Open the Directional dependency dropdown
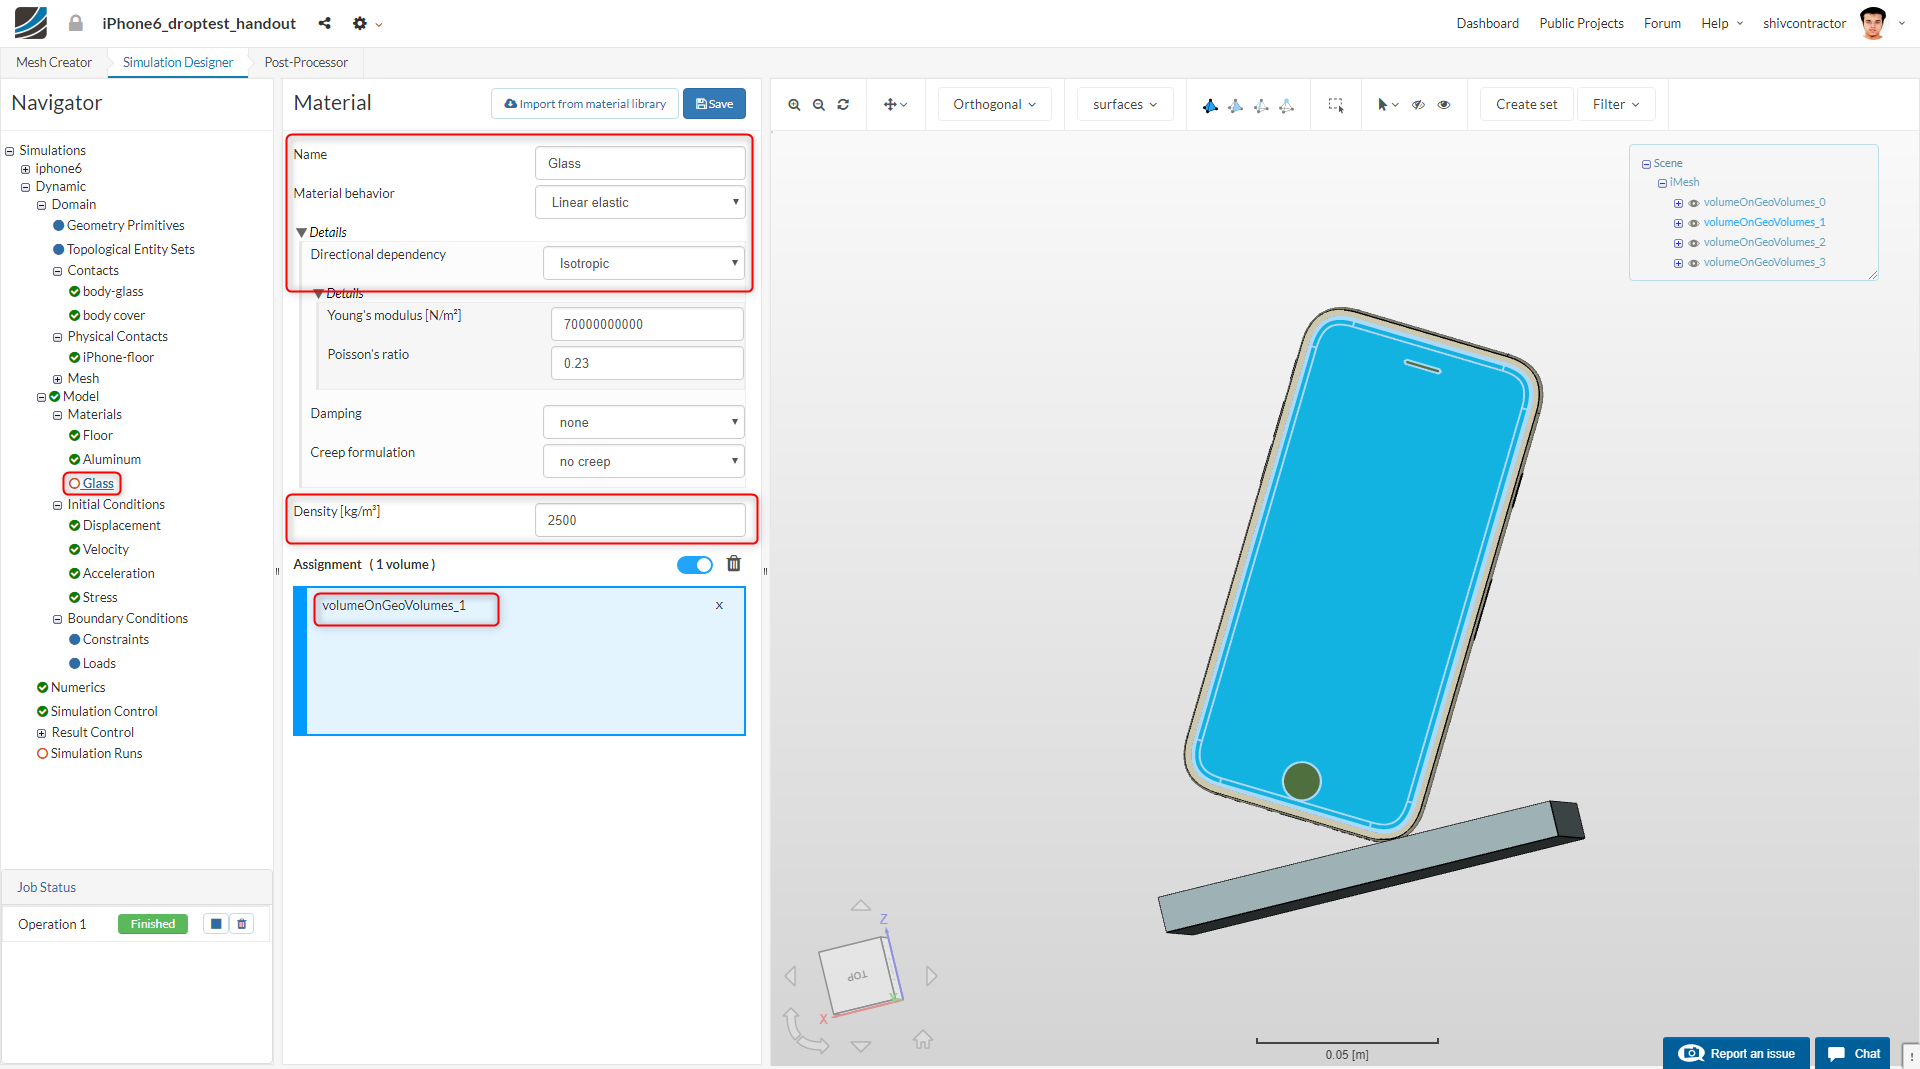Screen dimensions: 1920x1069 point(644,263)
